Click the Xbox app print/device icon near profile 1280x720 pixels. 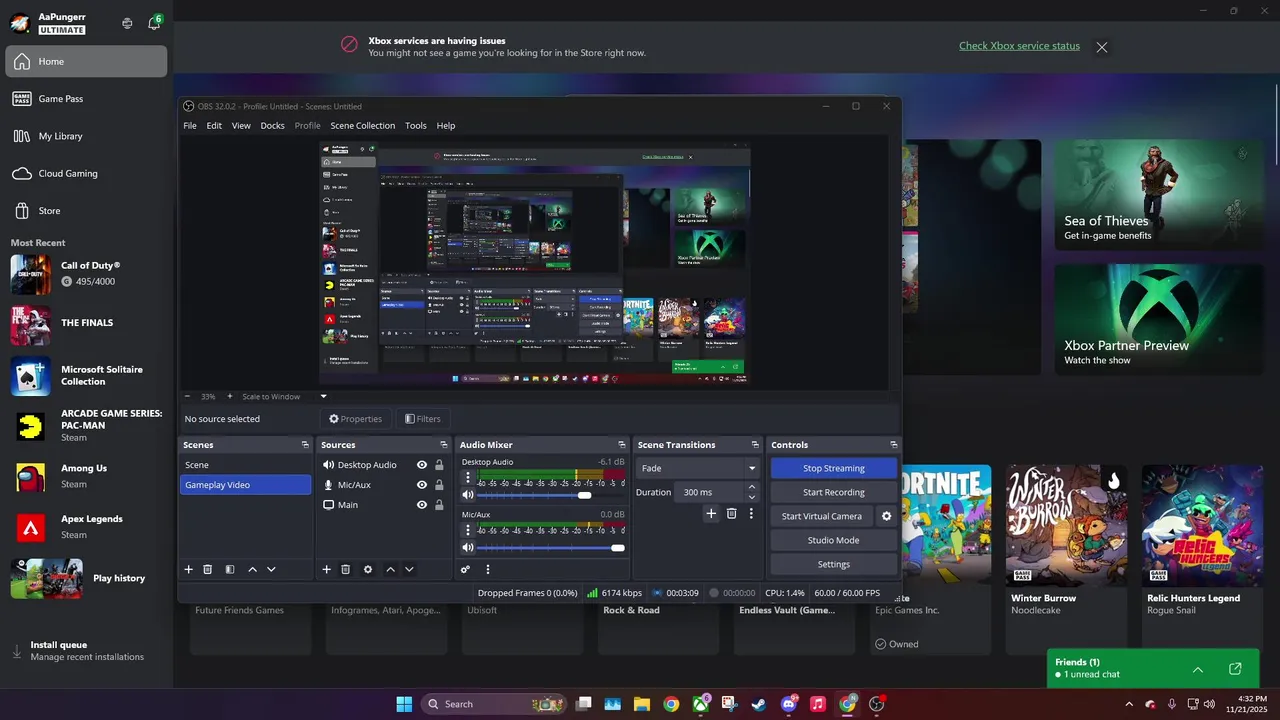point(127,23)
